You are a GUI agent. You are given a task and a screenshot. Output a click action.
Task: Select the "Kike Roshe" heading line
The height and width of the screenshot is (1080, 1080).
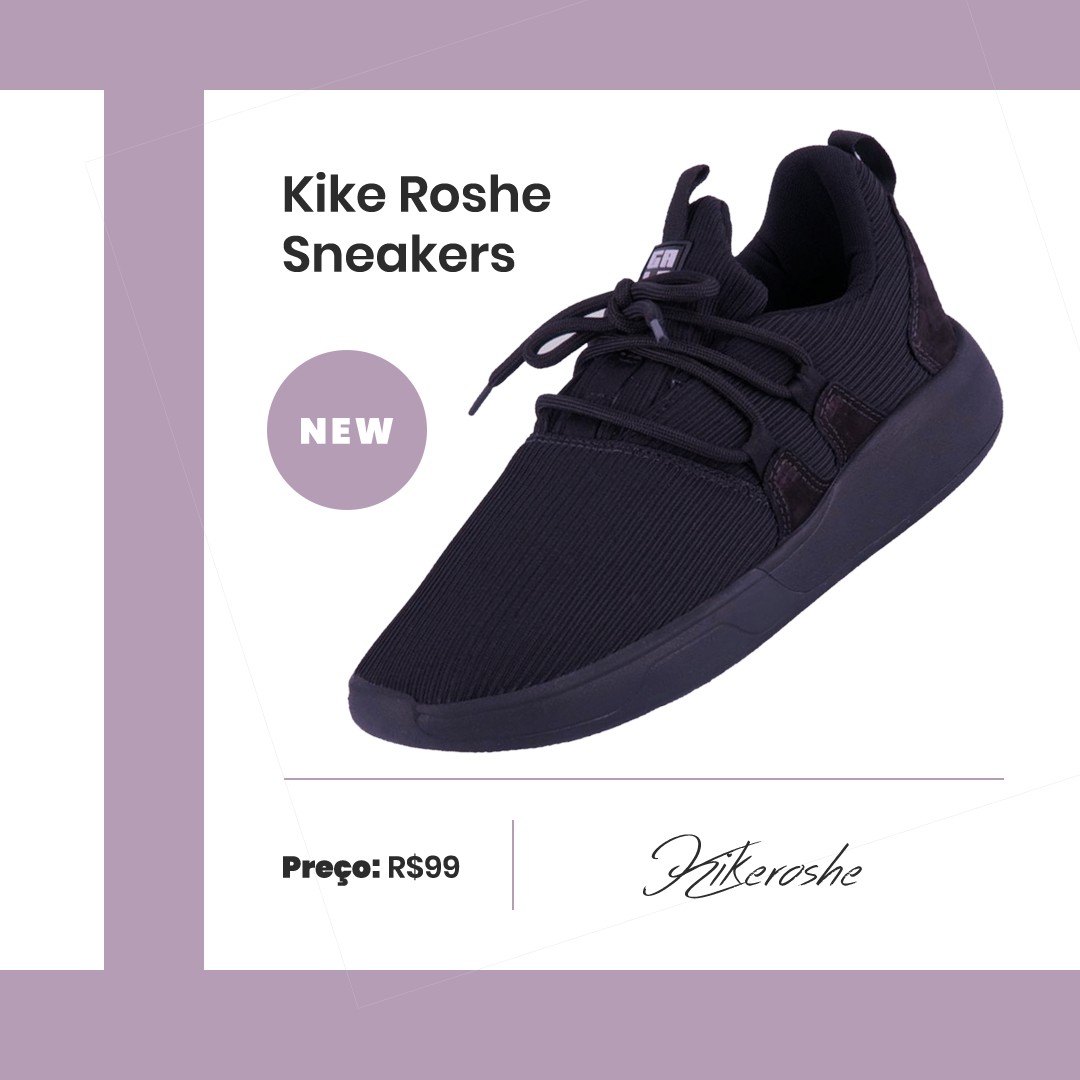(x=416, y=194)
